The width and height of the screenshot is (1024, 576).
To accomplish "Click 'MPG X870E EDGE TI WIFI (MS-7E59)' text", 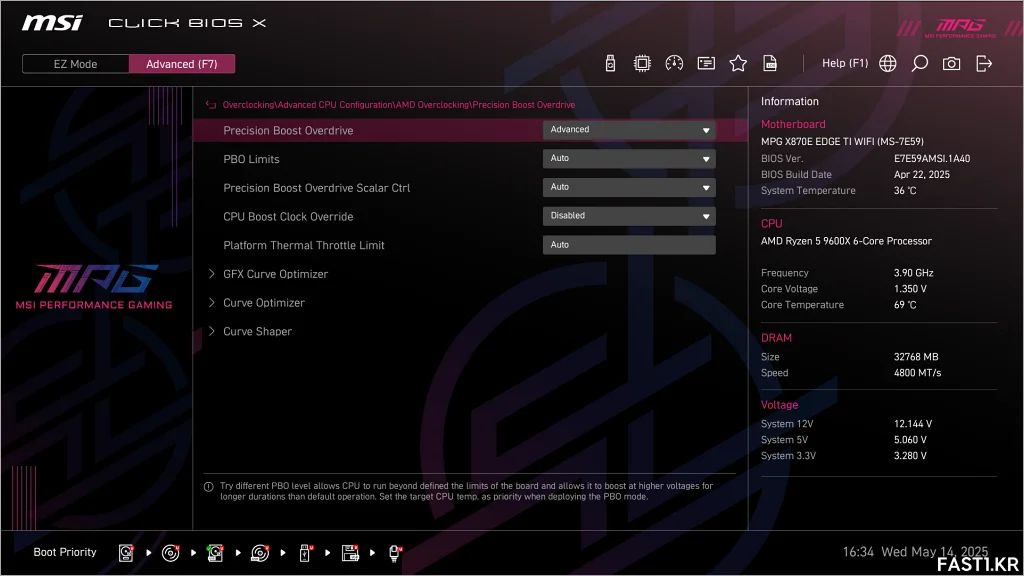I will tap(842, 141).
